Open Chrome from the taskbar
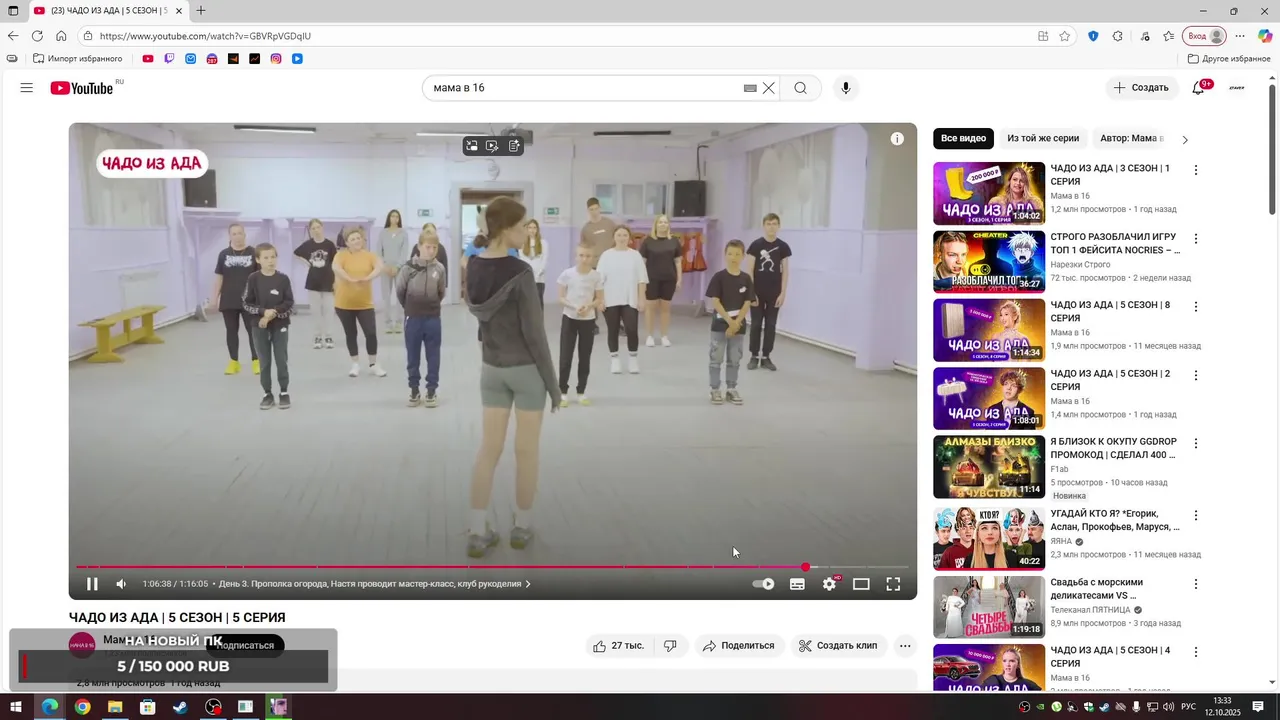Screen dimensions: 1280x720 pyautogui.click(x=82, y=707)
